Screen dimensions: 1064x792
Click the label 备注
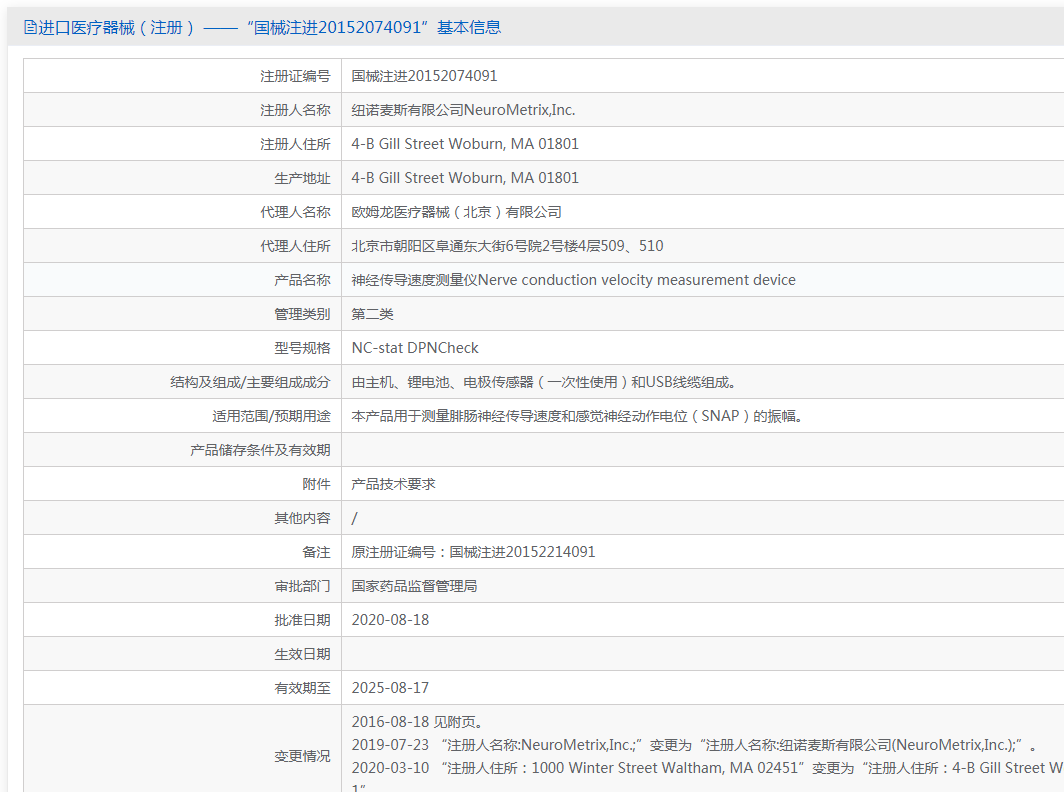[316, 552]
